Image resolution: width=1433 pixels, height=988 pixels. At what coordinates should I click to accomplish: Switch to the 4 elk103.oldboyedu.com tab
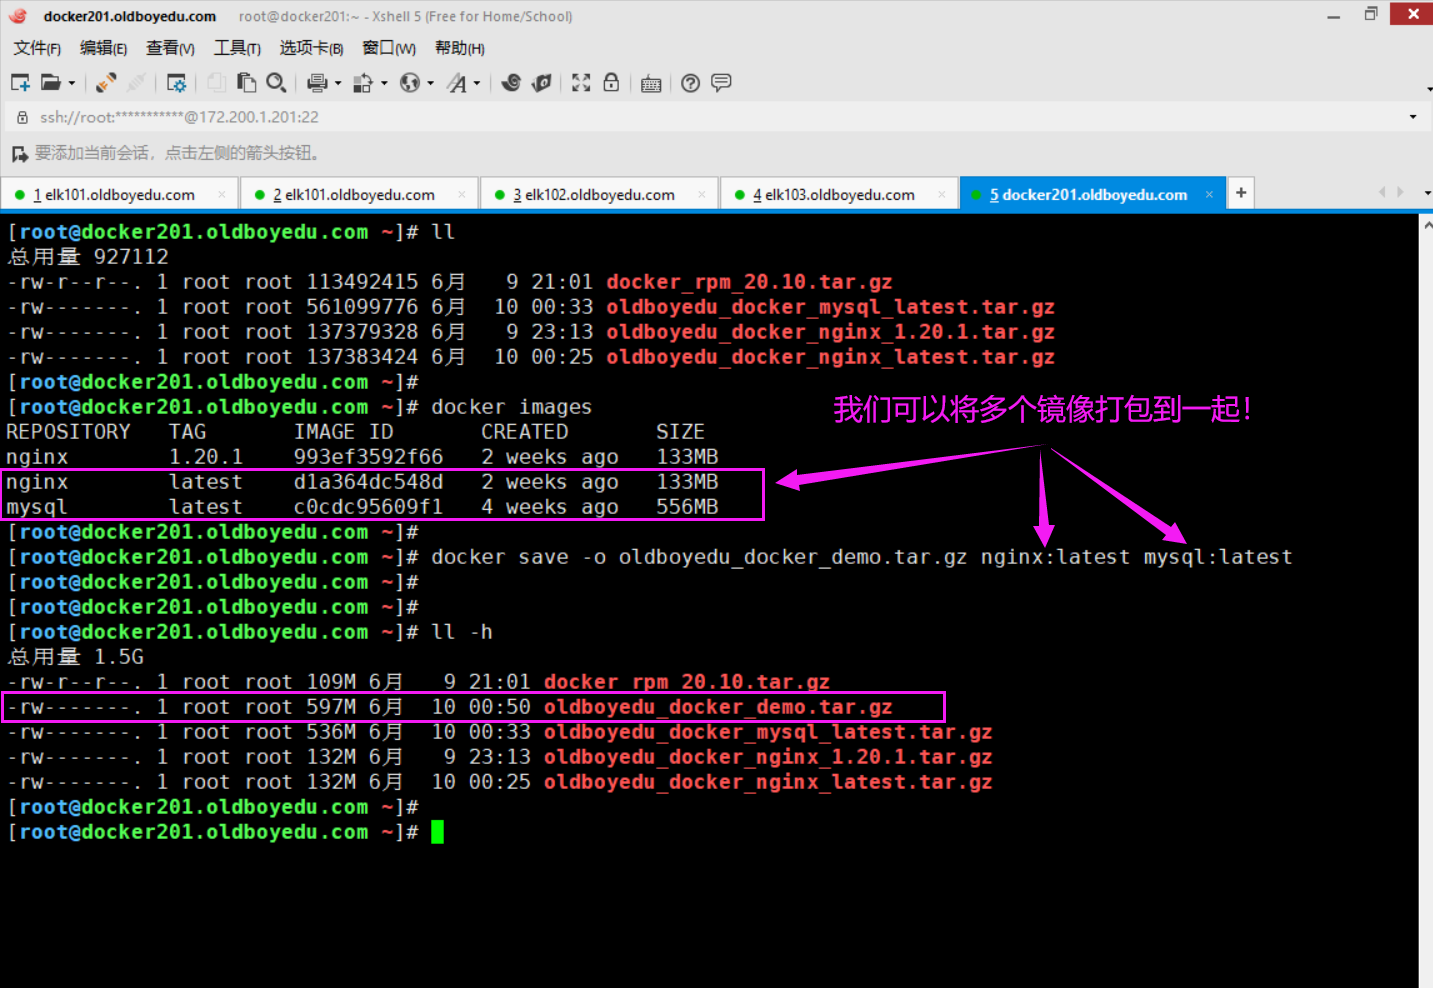point(834,195)
